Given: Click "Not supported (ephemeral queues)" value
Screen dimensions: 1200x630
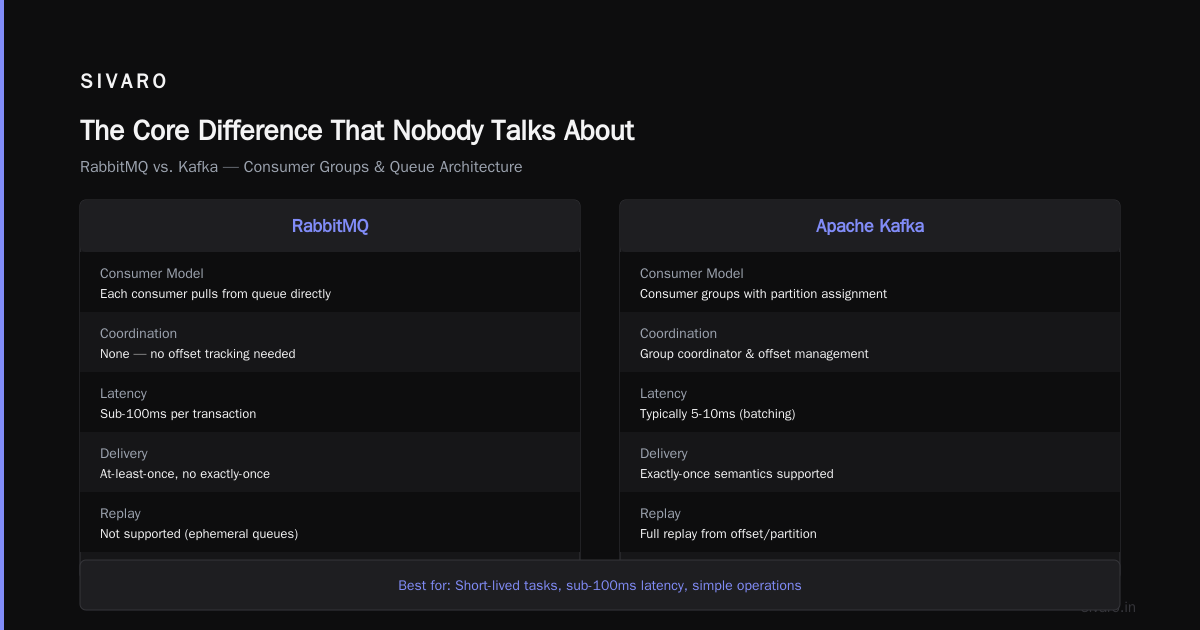Looking at the screenshot, I should pyautogui.click(x=199, y=534).
